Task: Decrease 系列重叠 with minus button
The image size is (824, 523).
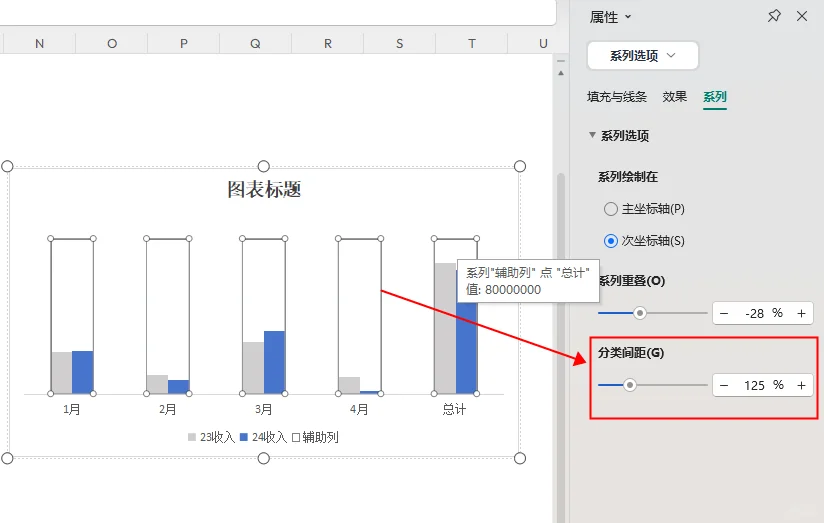Action: coord(724,314)
